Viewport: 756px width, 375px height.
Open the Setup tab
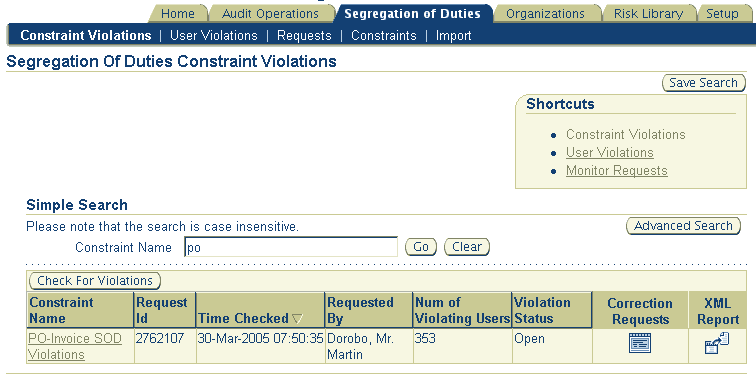[x=722, y=14]
